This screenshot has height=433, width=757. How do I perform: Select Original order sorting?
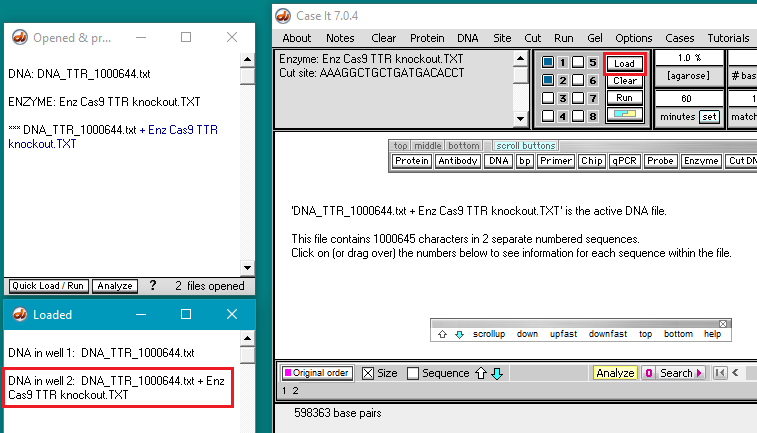click(x=318, y=373)
